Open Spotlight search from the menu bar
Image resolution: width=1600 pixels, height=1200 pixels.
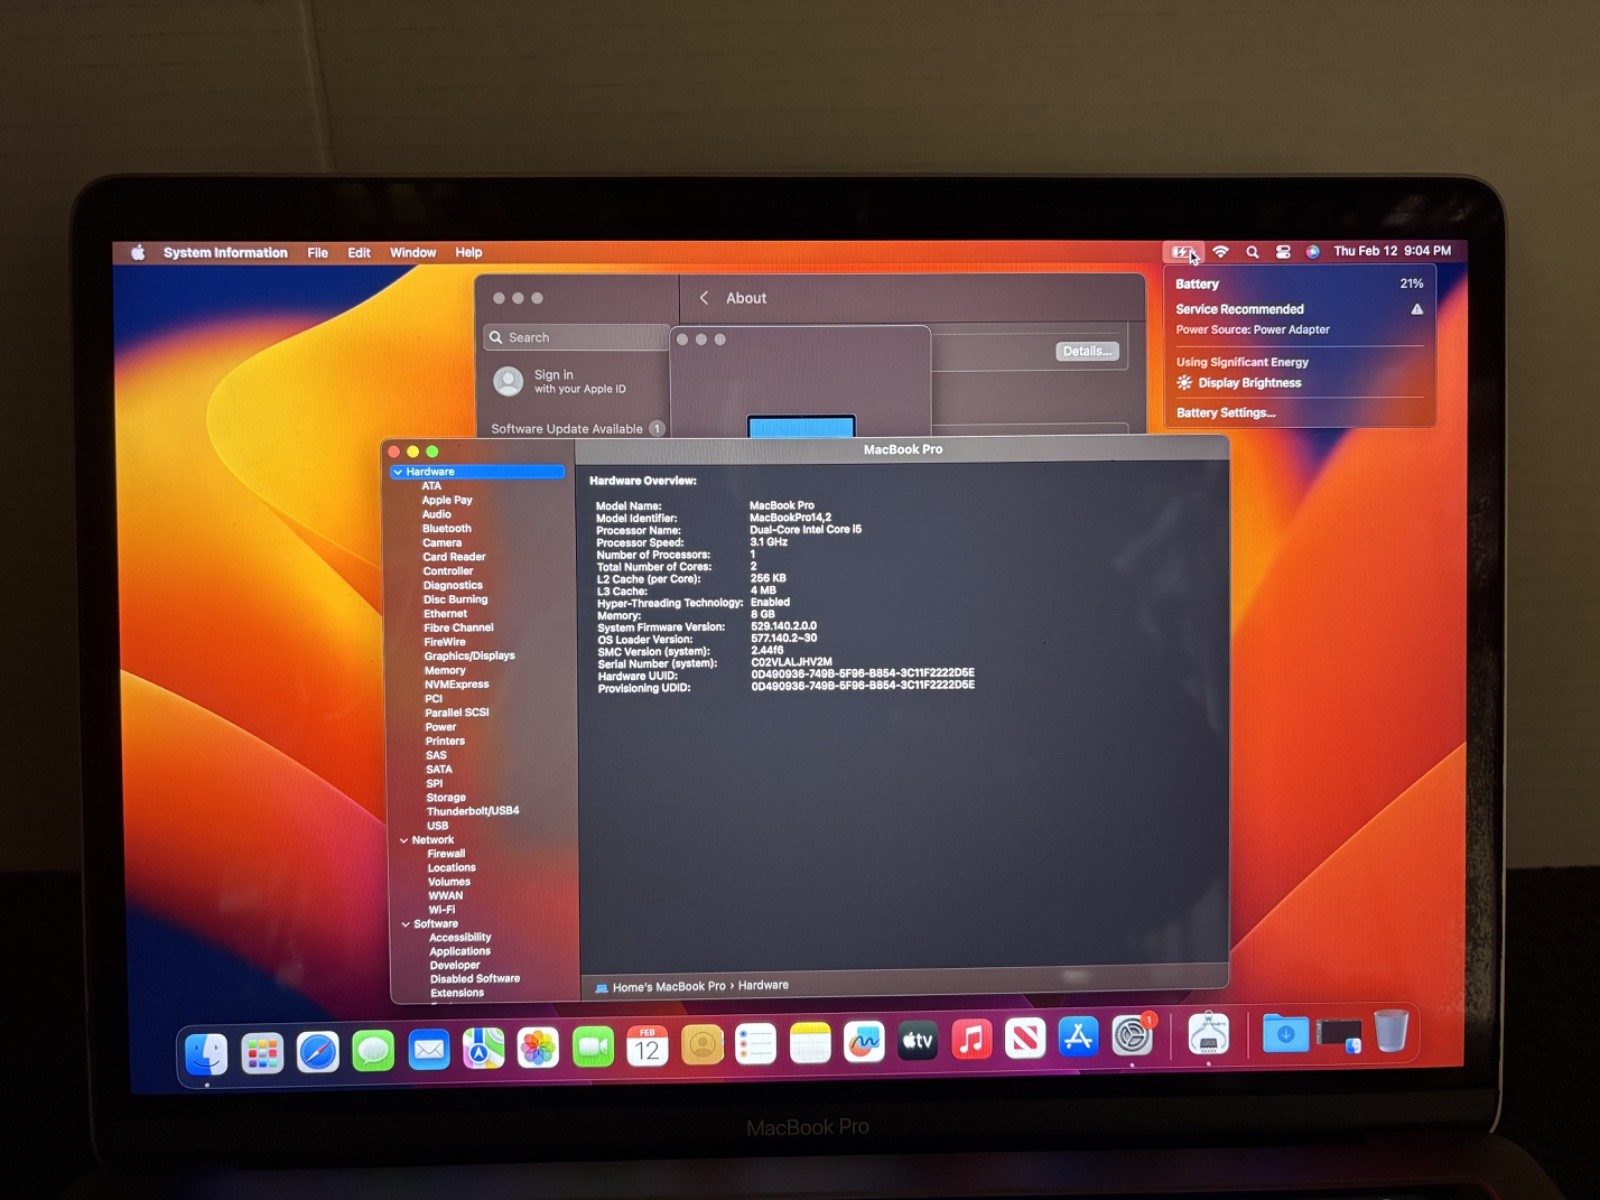click(x=1252, y=252)
